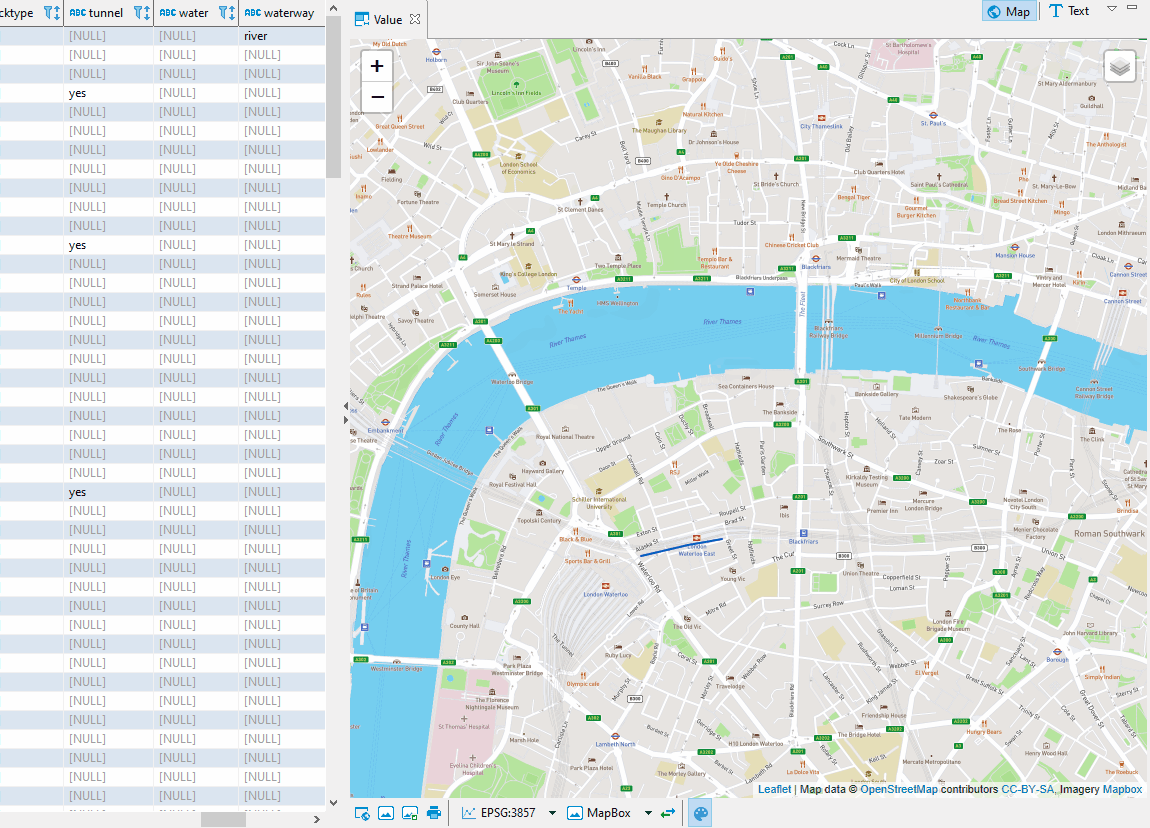Screen dimensions: 1150x828
Task: Open the Value panel view menu chevron
Action: 1112,9
